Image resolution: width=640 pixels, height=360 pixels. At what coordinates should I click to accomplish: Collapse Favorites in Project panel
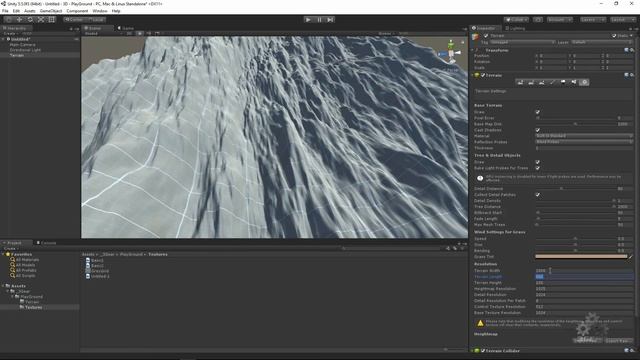click(4, 254)
